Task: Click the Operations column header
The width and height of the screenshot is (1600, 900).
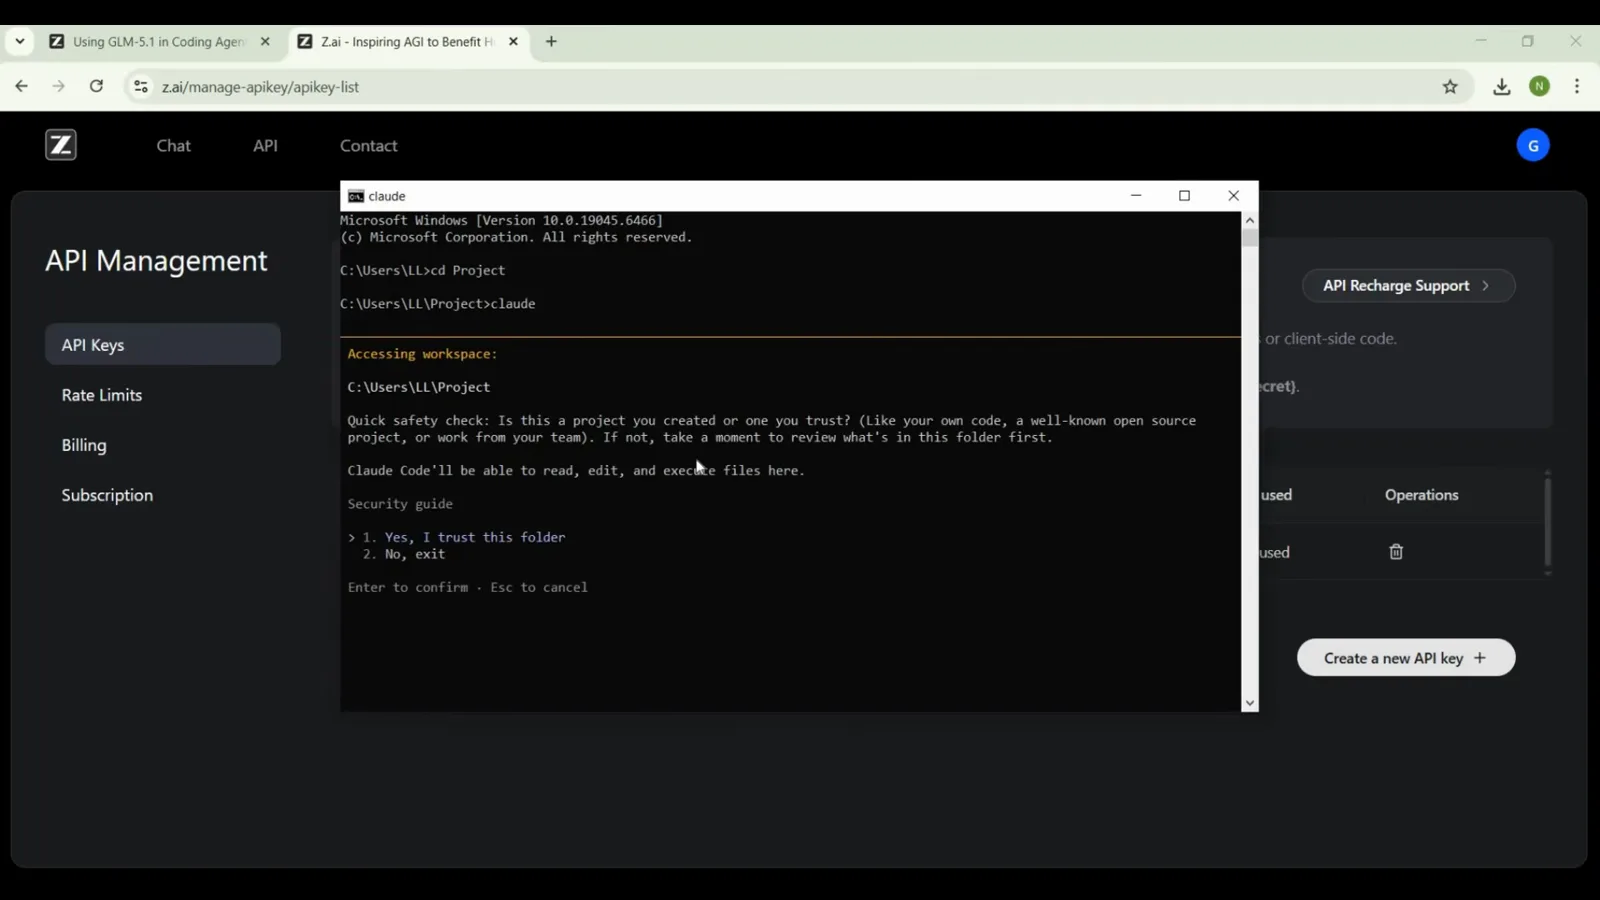Action: click(x=1421, y=495)
